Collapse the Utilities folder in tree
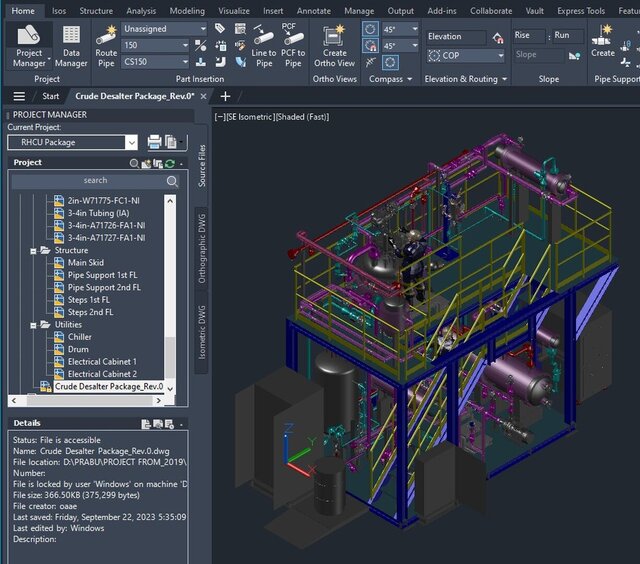The image size is (640, 564). pyautogui.click(x=33, y=325)
